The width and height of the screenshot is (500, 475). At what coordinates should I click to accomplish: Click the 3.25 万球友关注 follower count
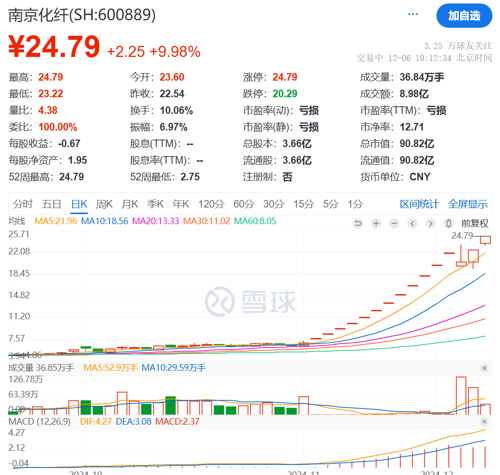[458, 46]
